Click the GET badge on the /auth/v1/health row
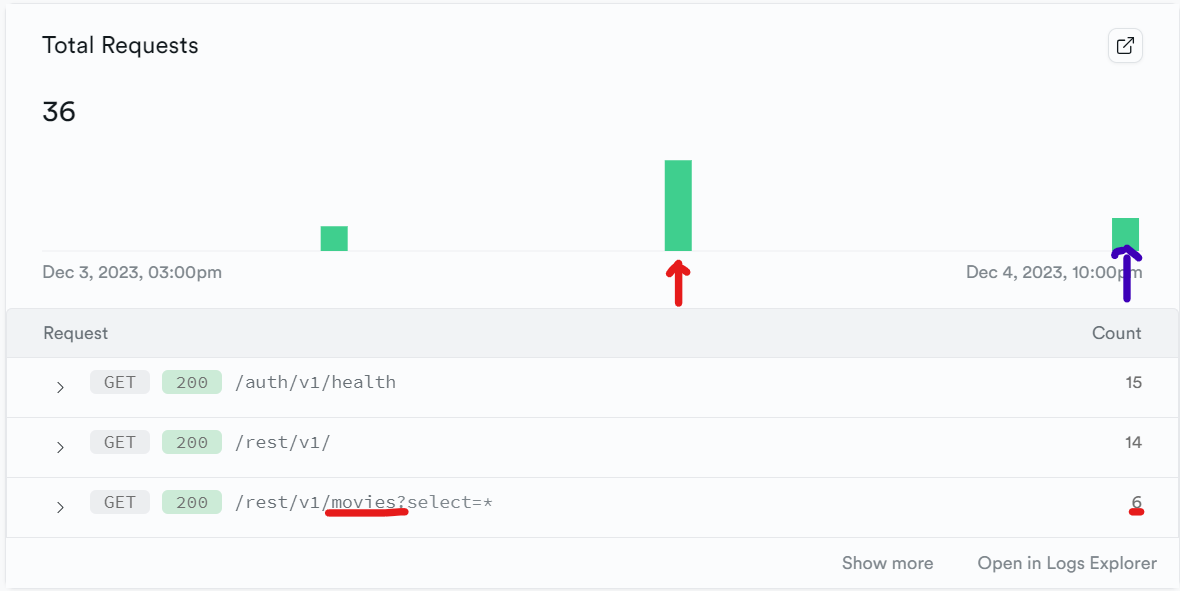1180x591 pixels. (x=119, y=381)
